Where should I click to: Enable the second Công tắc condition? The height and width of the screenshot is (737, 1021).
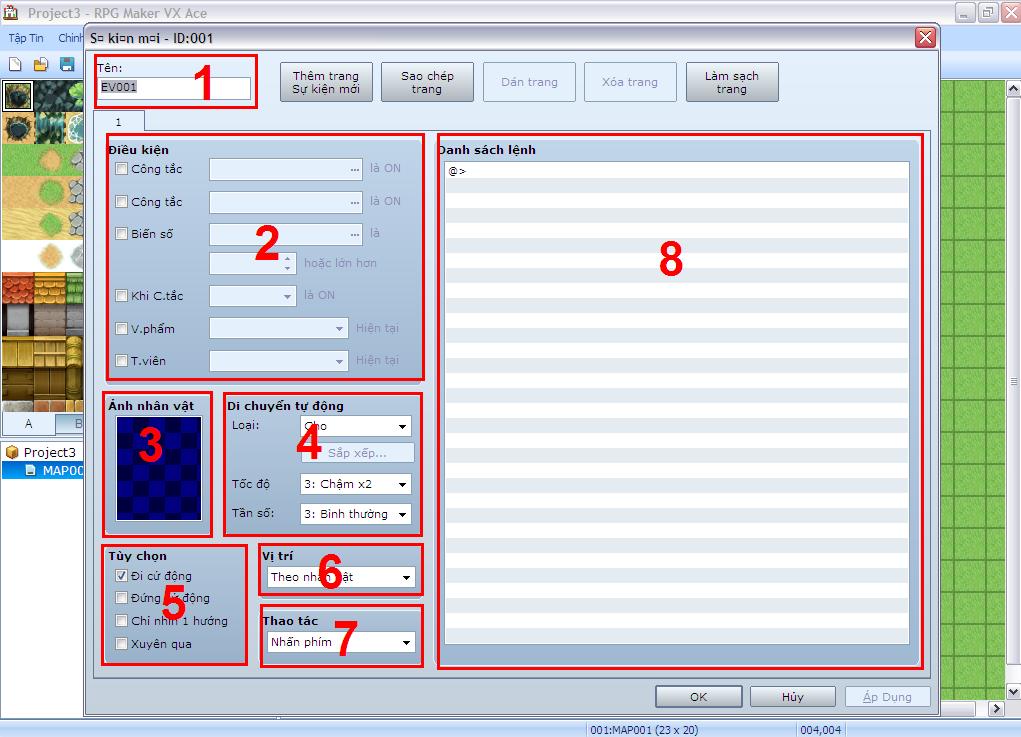[121, 201]
